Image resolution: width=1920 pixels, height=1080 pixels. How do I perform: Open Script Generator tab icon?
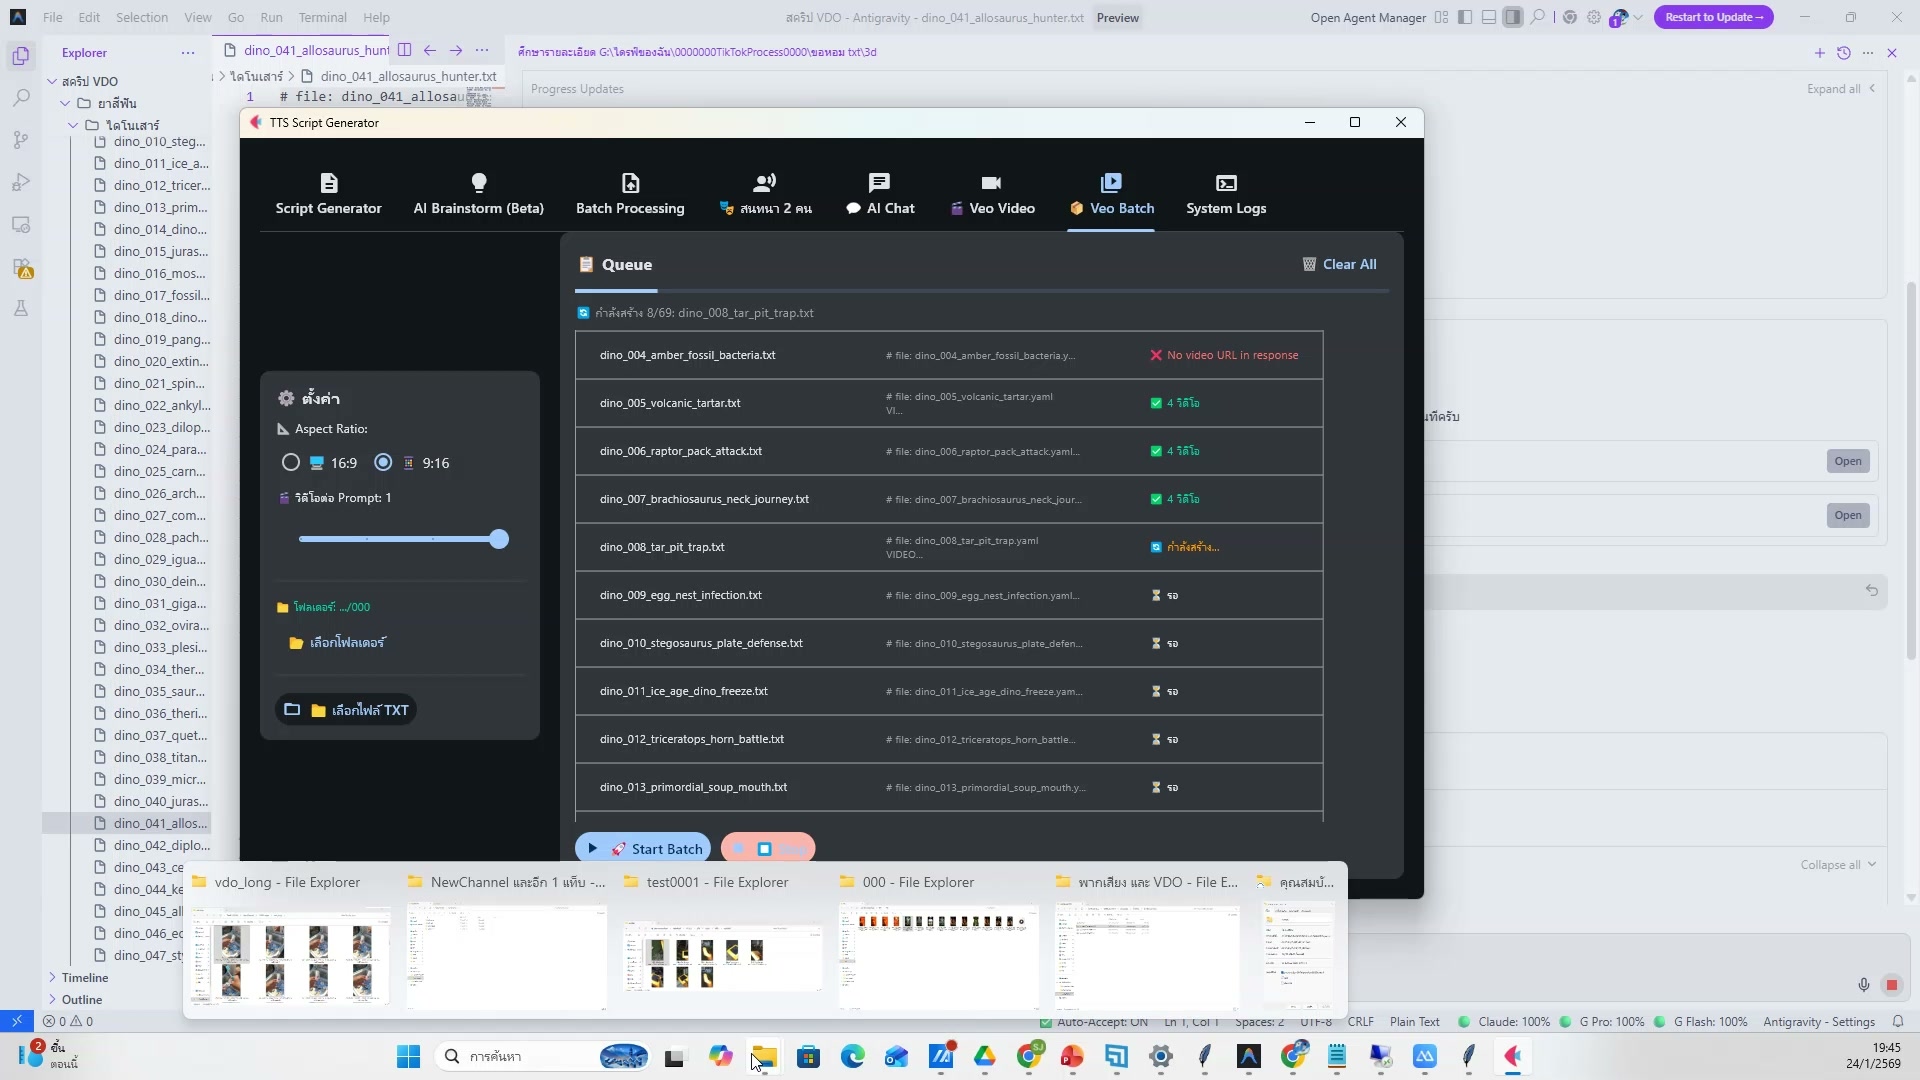pyautogui.click(x=329, y=184)
